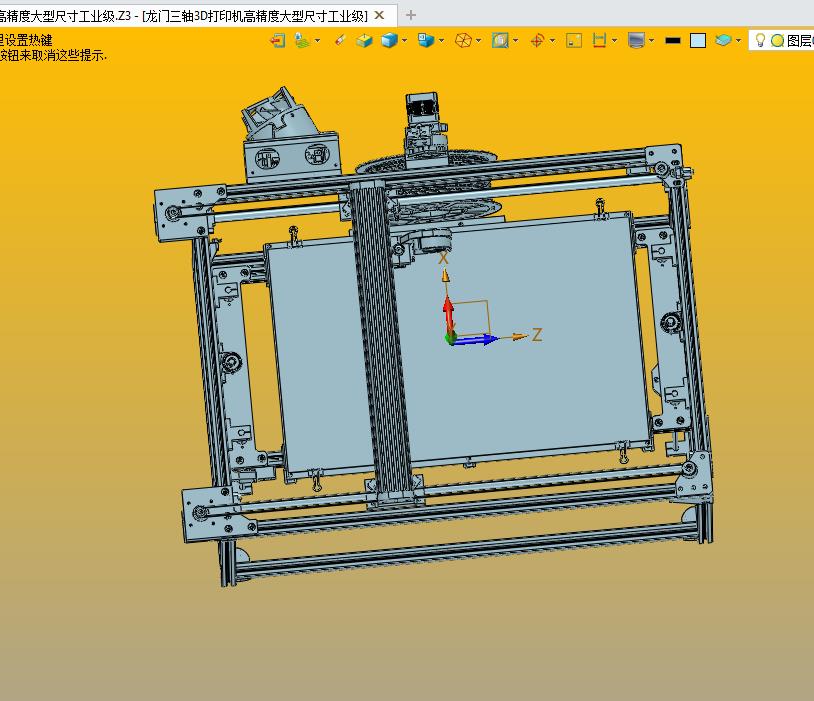This screenshot has width=814, height=701.
Task: Click the red dimension measure icon
Action: tap(600, 40)
